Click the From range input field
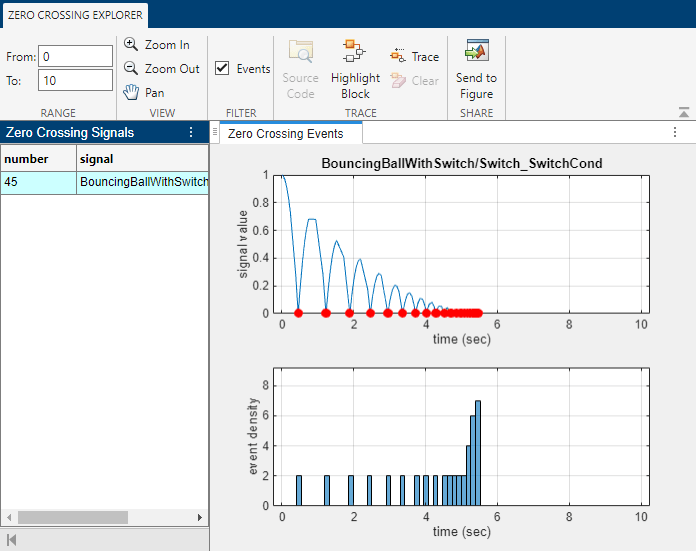 pyautogui.click(x=76, y=57)
